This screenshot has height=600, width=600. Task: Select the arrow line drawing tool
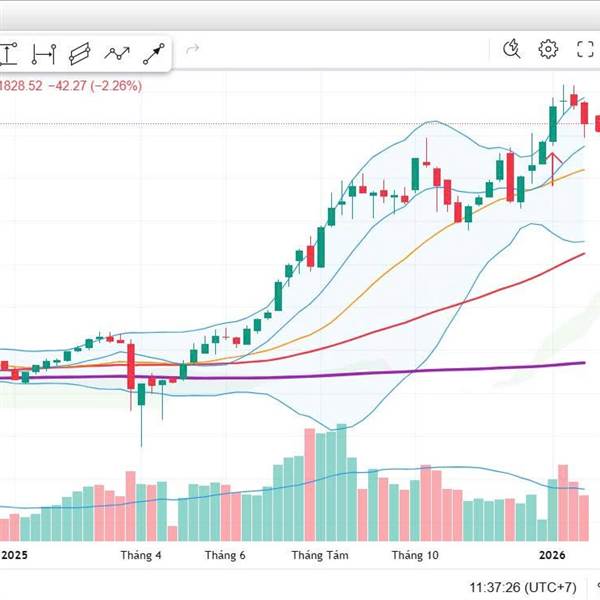pos(153,54)
